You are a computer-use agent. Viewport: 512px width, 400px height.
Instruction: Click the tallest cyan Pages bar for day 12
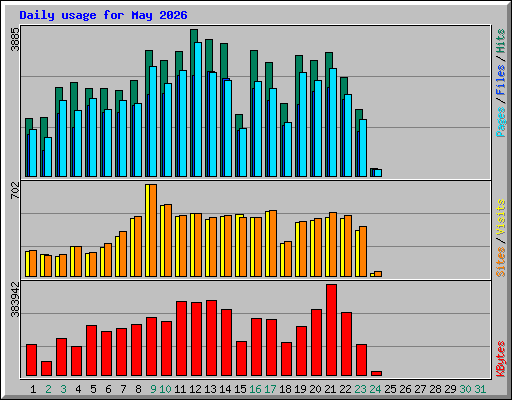(x=198, y=109)
